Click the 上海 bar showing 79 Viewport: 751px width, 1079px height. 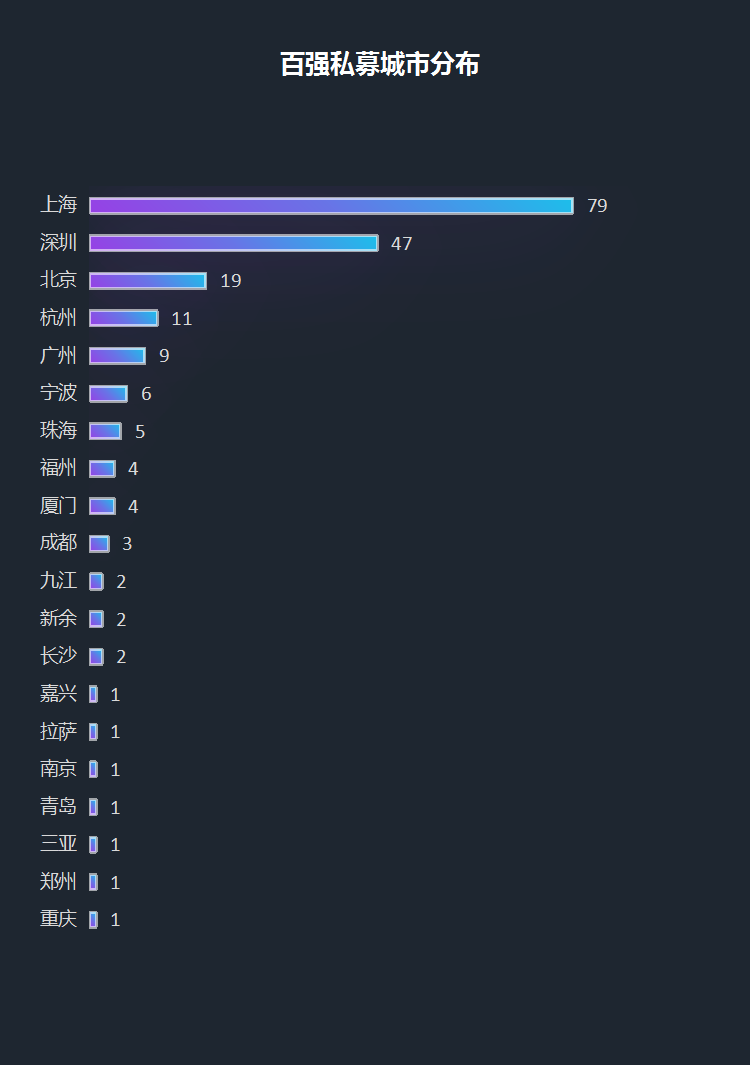331,206
